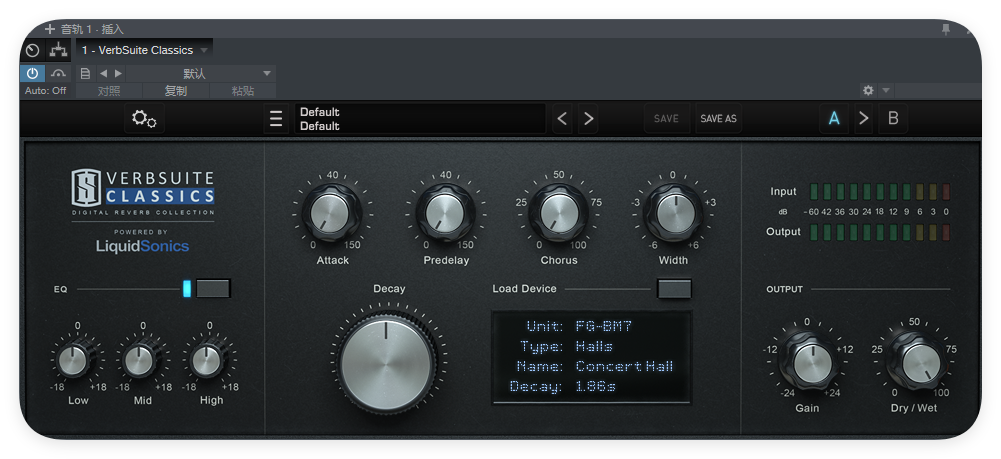Switch to A state
Screen dimensions: 1001x459
(x=834, y=119)
